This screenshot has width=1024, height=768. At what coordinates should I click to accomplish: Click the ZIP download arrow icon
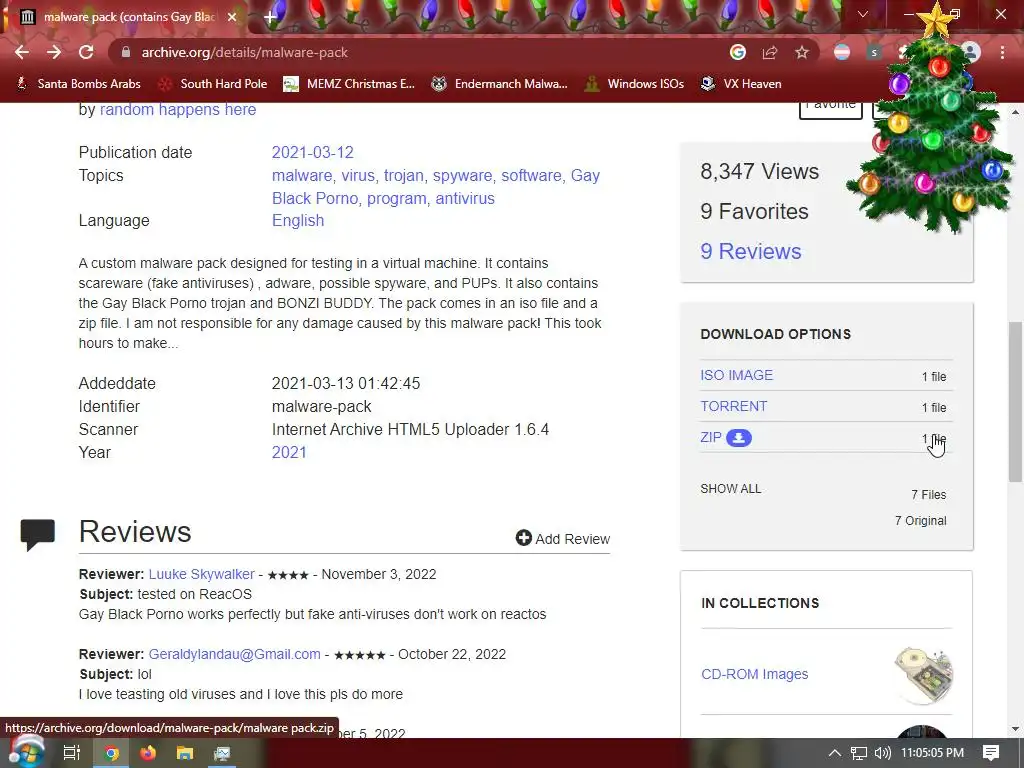(739, 438)
